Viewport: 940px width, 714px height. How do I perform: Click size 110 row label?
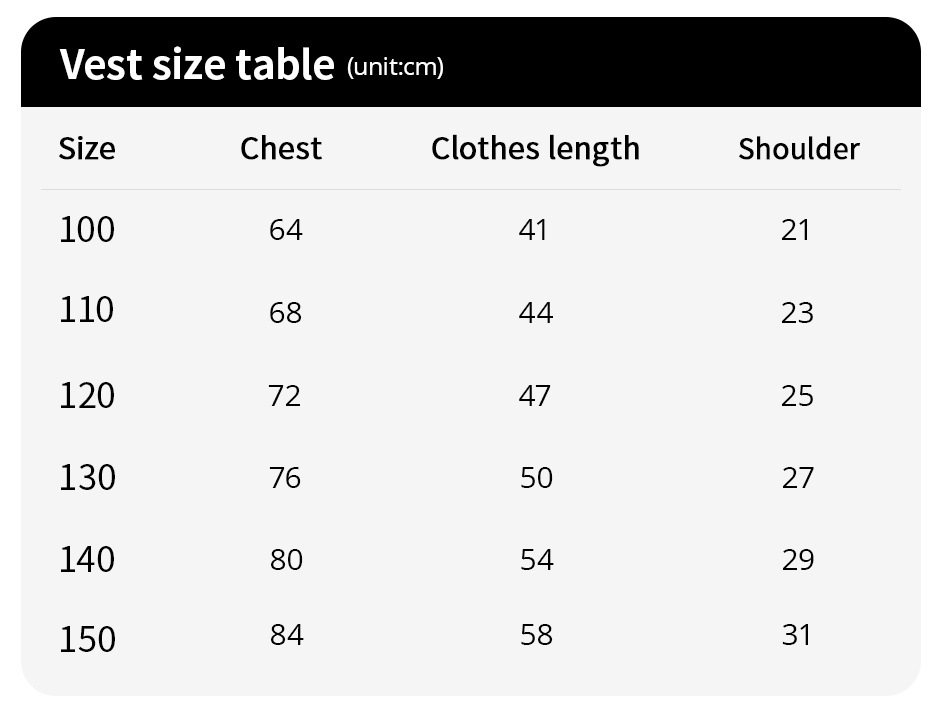(86, 311)
